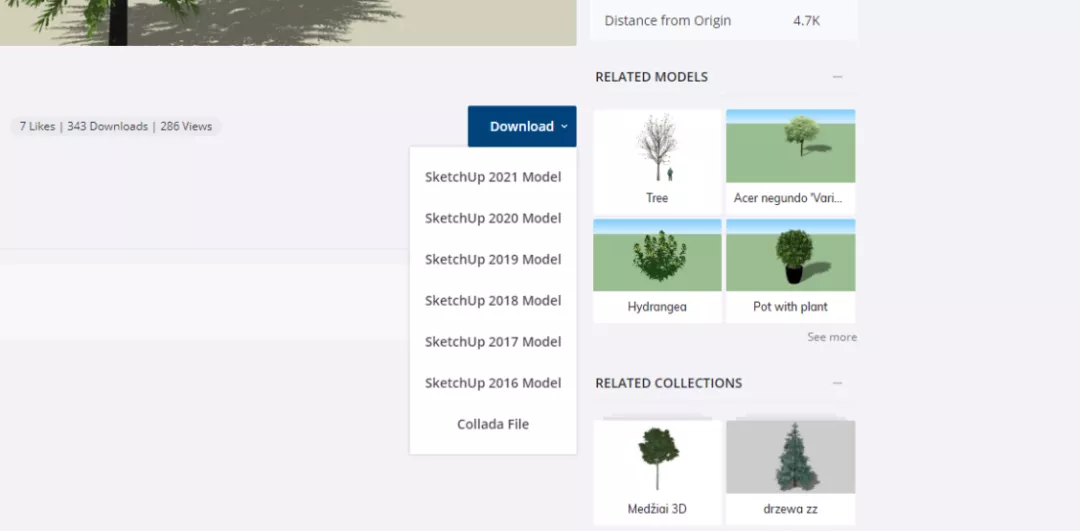Click the likes, downloads, views stats badge
This screenshot has height=531, width=1080.
point(116,127)
